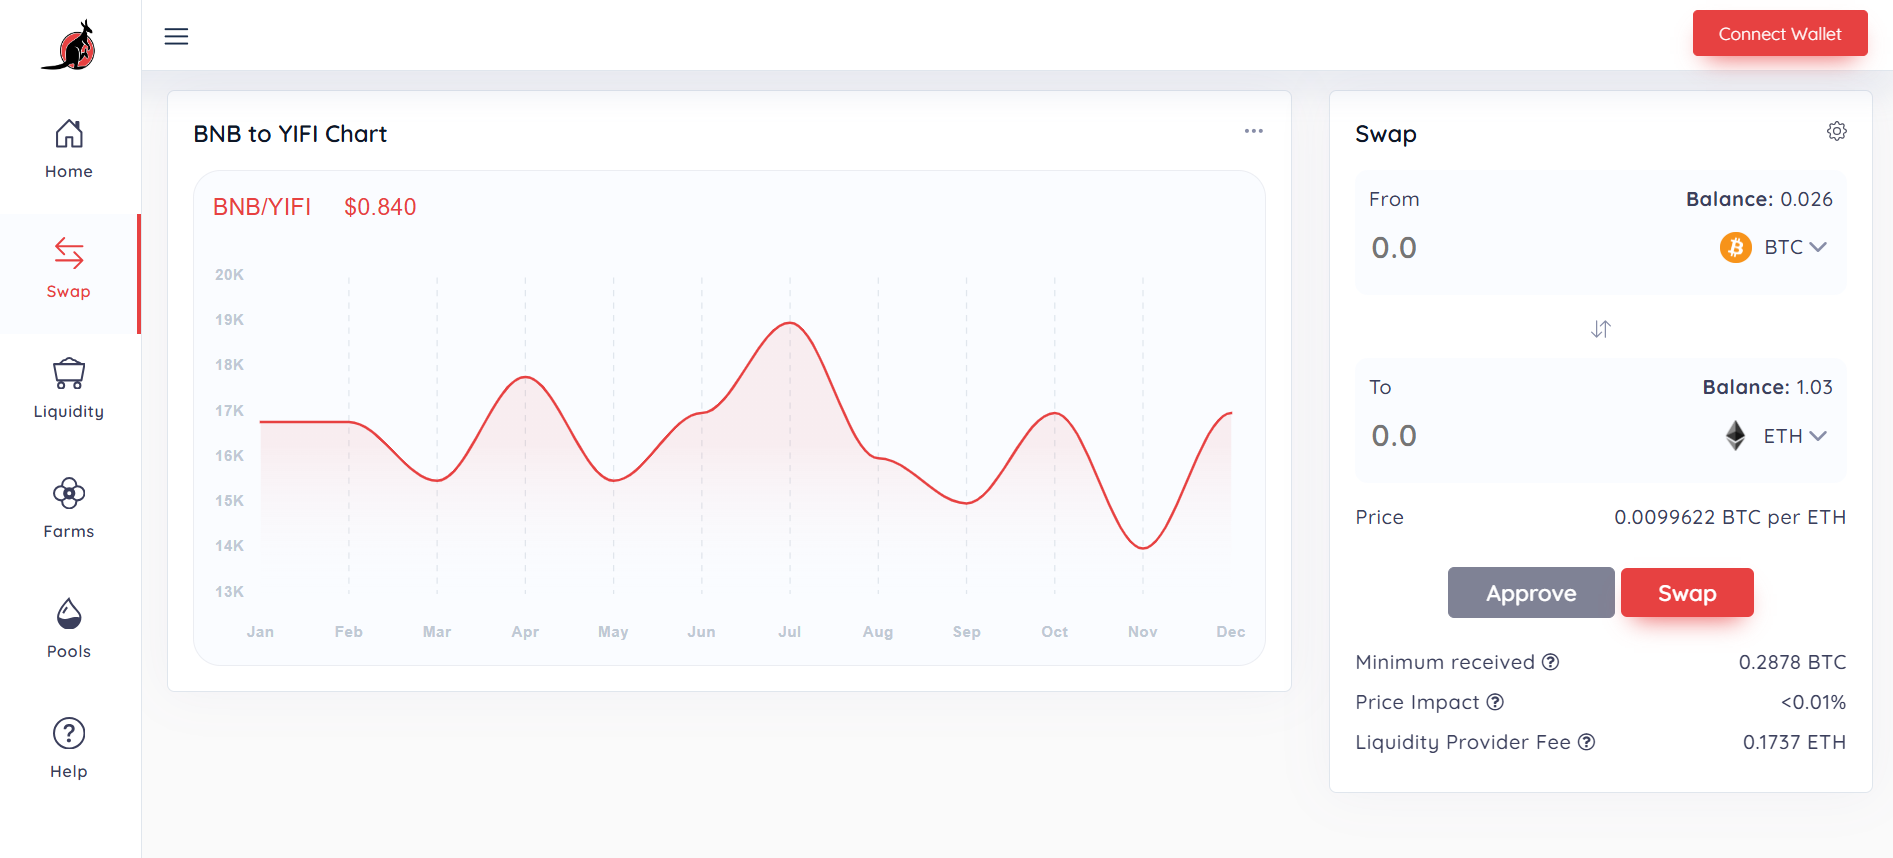
Task: Open swap settings gear icon
Action: pyautogui.click(x=1836, y=131)
